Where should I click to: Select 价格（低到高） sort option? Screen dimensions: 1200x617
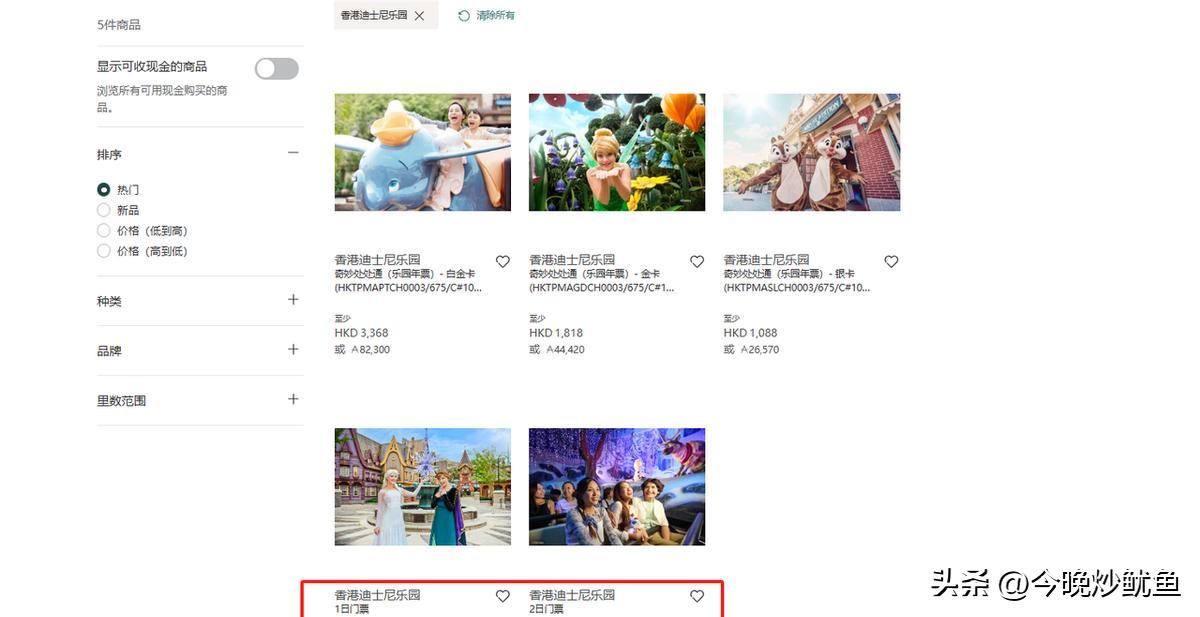point(103,231)
